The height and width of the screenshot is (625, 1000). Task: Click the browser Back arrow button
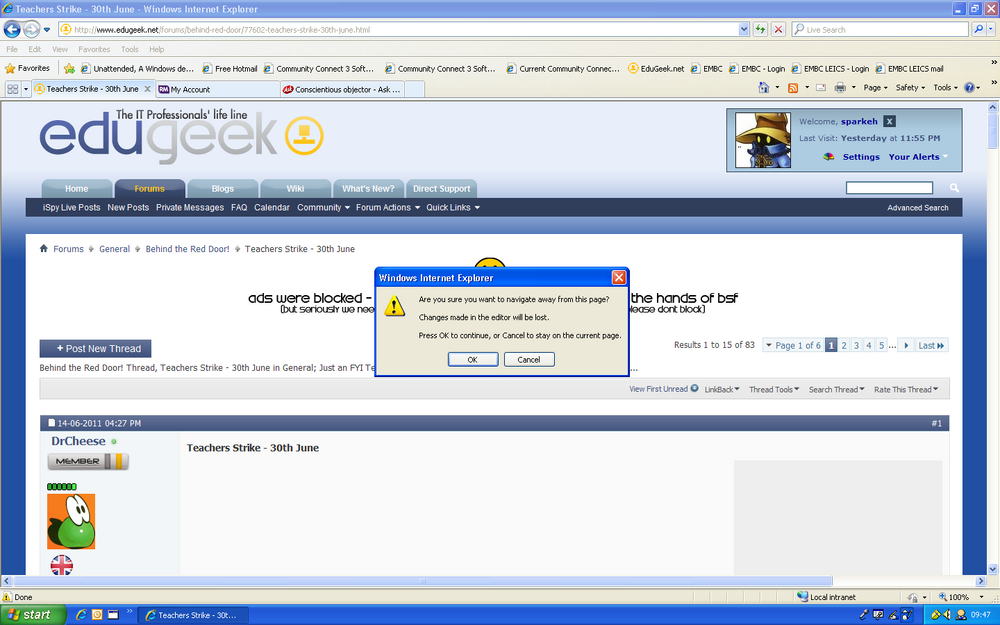click(x=12, y=29)
